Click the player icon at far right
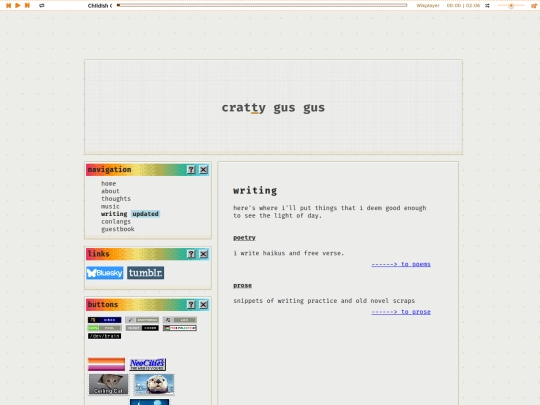The image size is (540, 405). coord(534,6)
